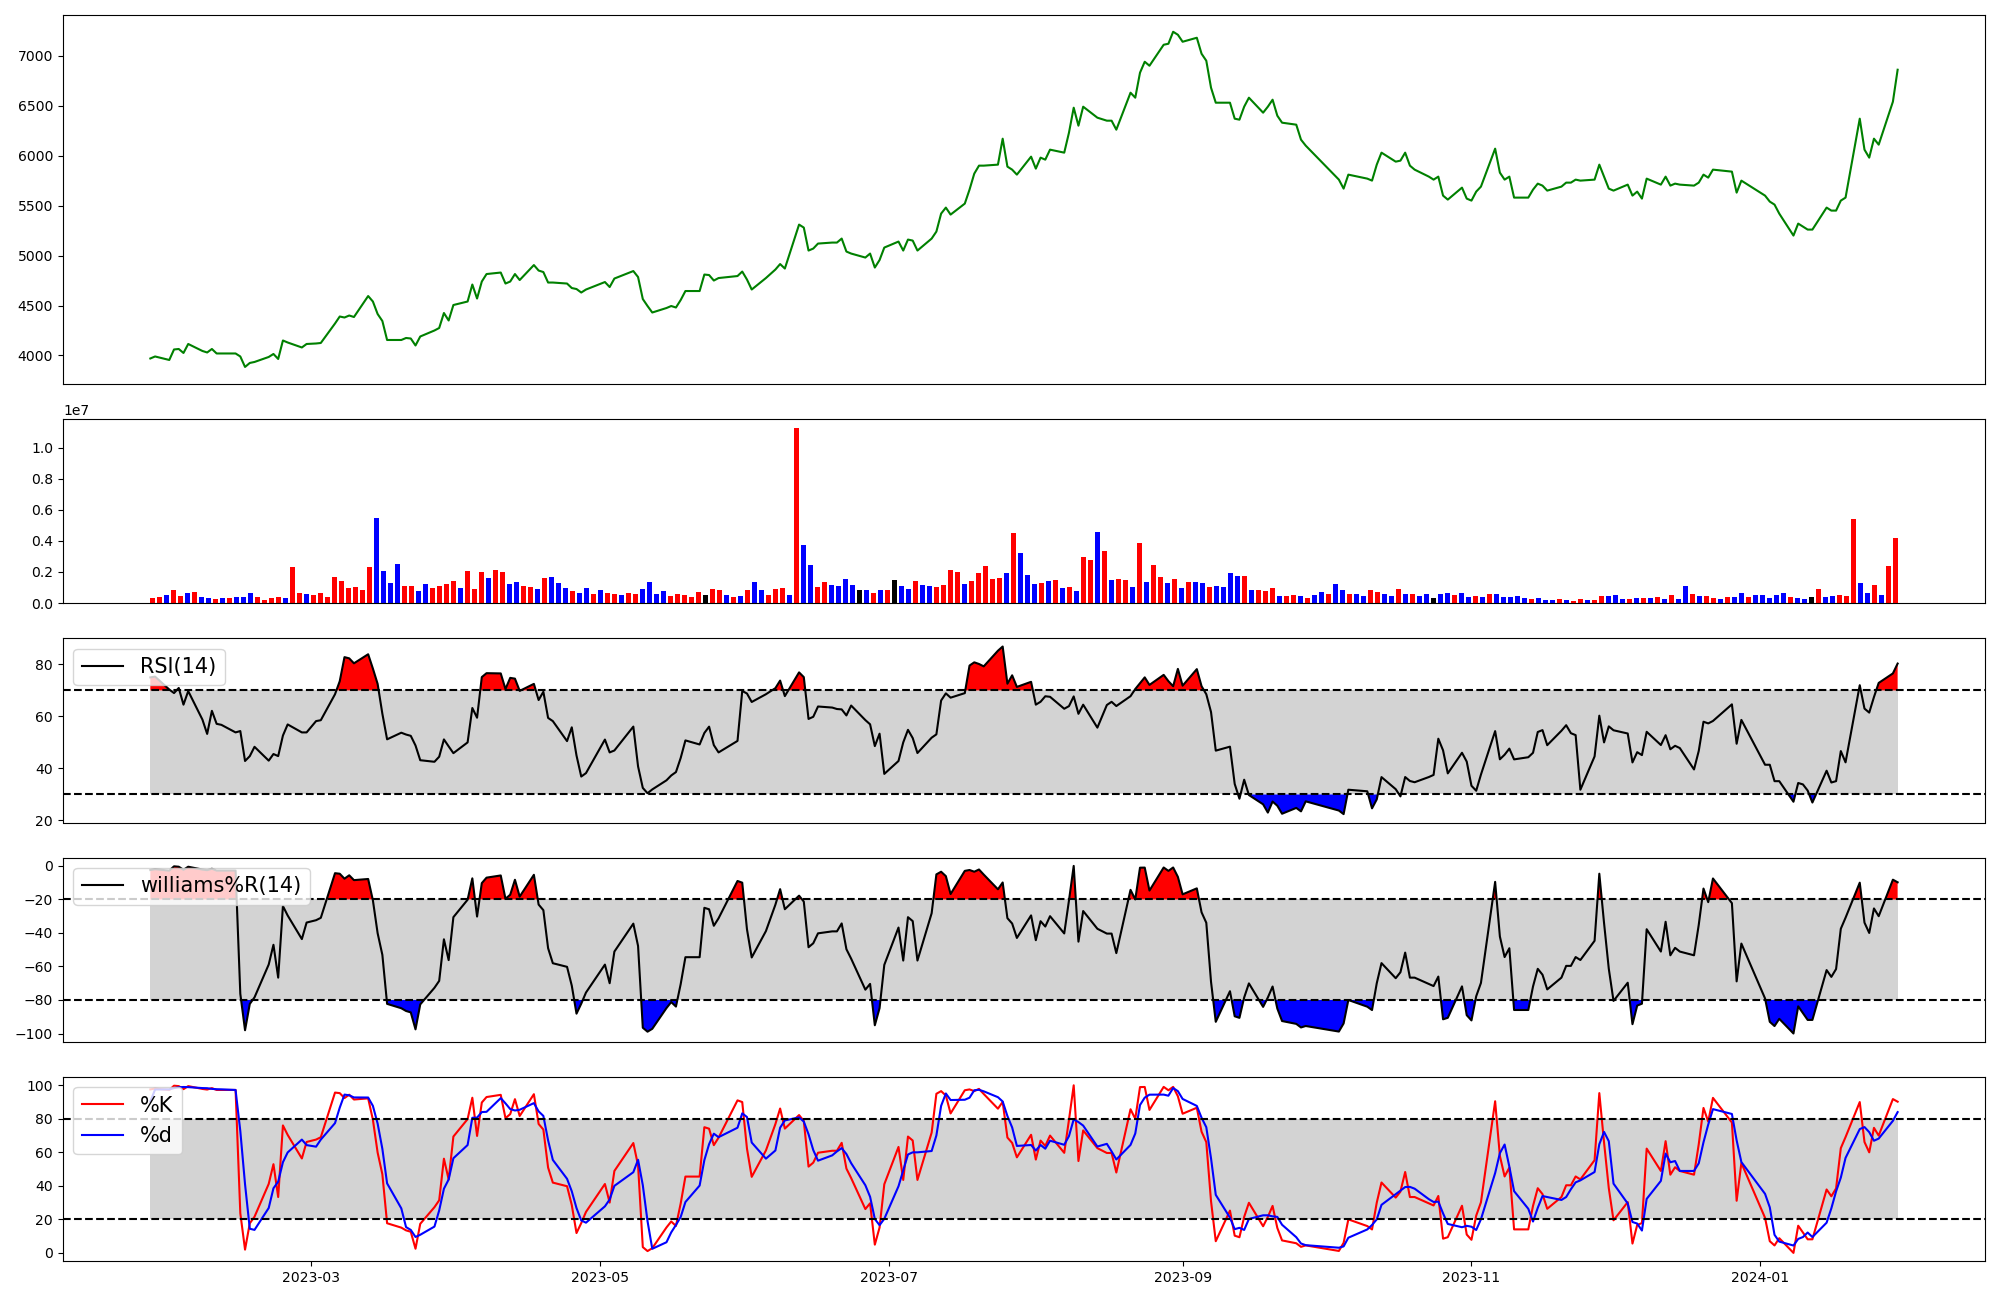Click the 2023-11 x-axis date label
This screenshot has height=1300, width=2000.
coord(1472,1277)
